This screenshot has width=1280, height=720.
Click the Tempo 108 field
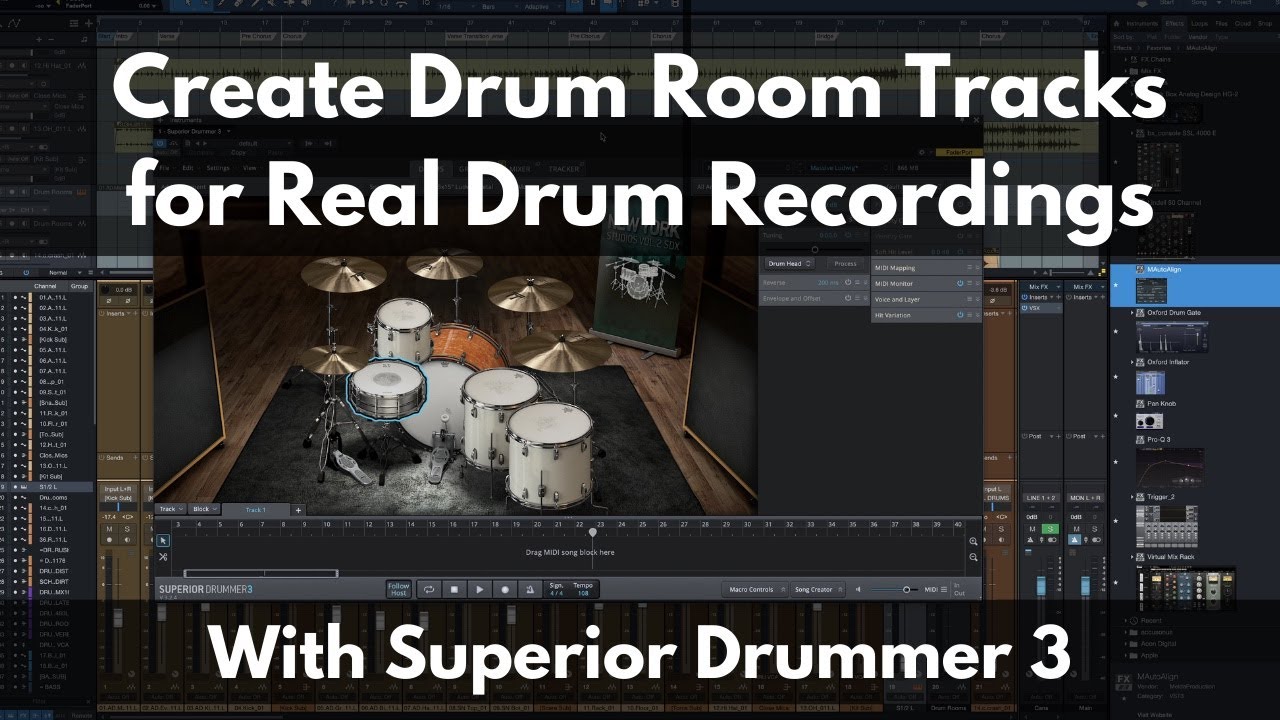click(583, 589)
